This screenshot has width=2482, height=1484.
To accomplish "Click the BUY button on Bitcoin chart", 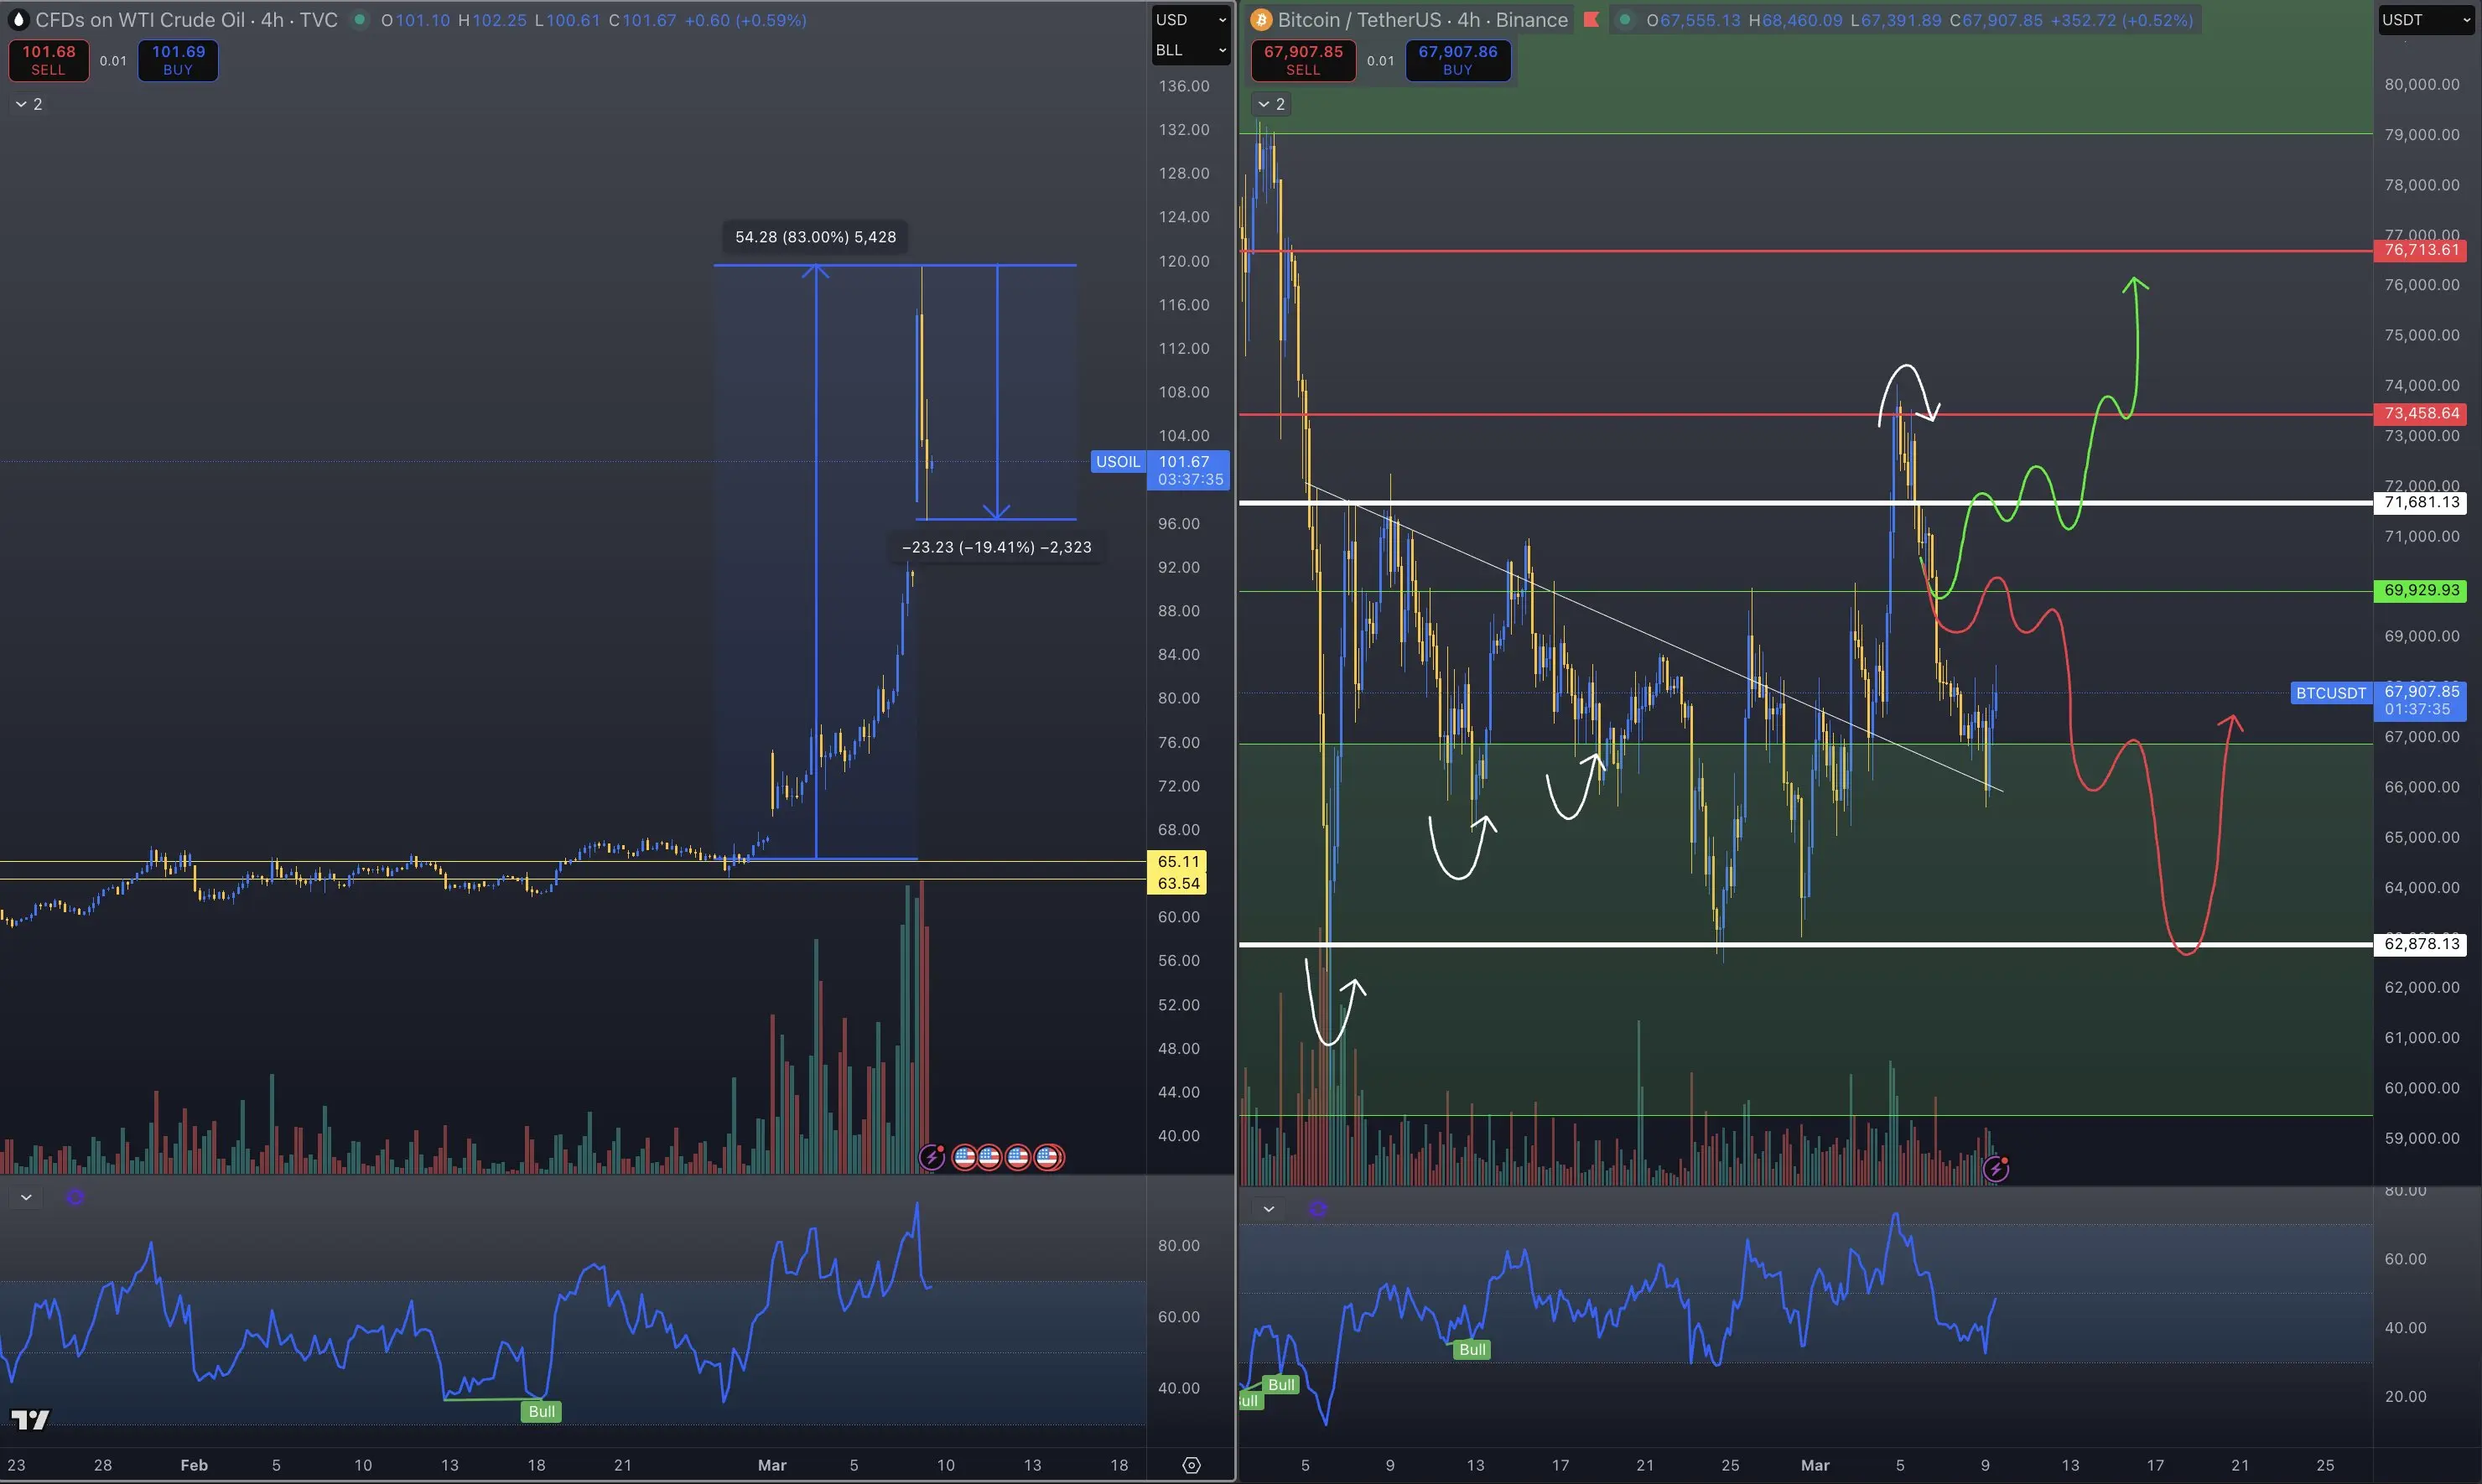I will [1457, 60].
